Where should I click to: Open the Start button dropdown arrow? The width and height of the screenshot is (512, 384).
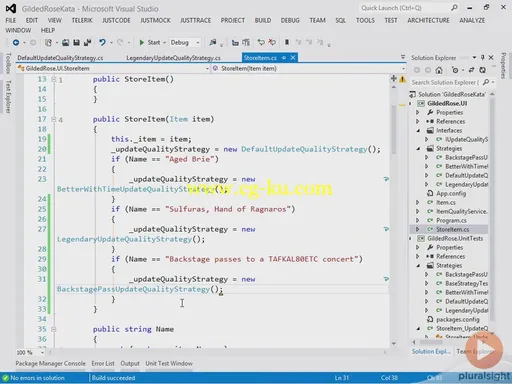coord(164,43)
